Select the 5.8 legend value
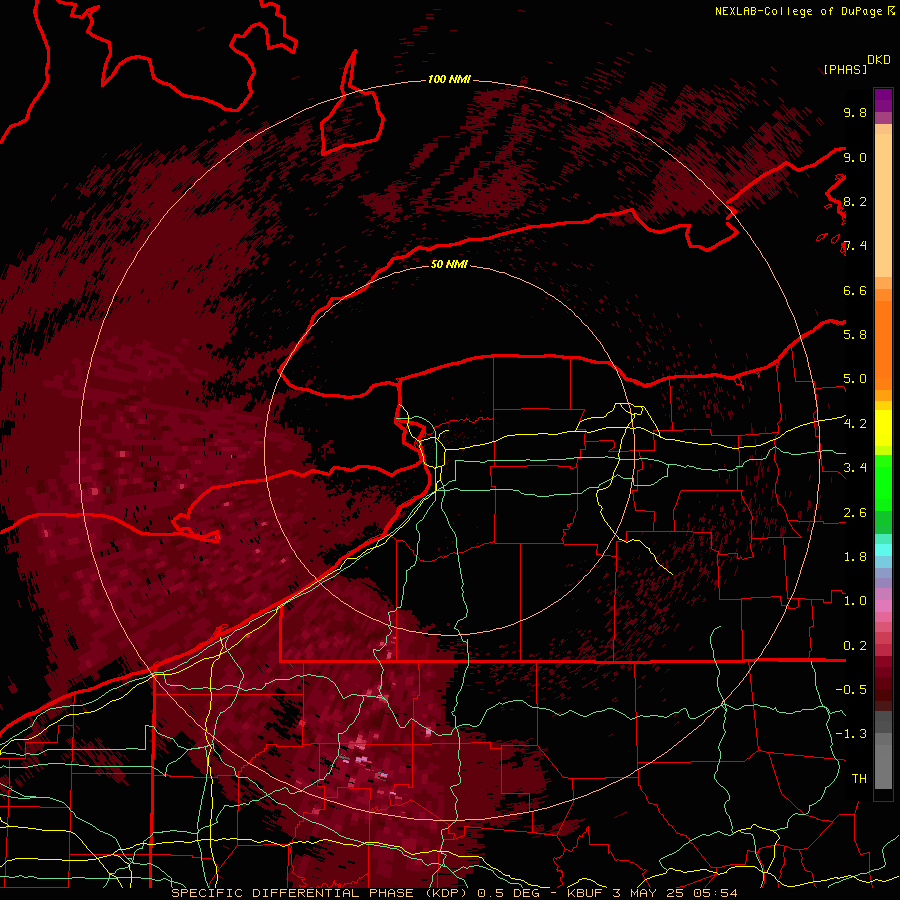 coord(855,335)
